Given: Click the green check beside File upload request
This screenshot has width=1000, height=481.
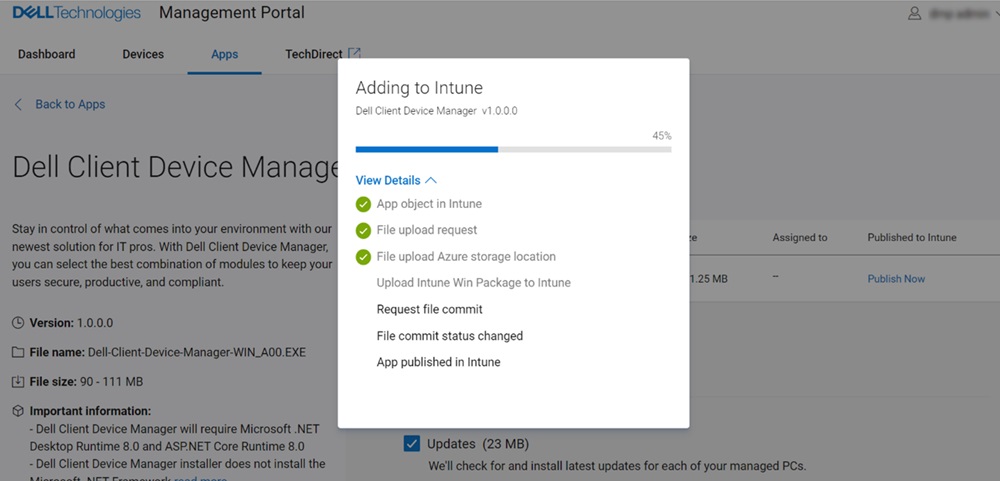Looking at the screenshot, I should pyautogui.click(x=363, y=230).
